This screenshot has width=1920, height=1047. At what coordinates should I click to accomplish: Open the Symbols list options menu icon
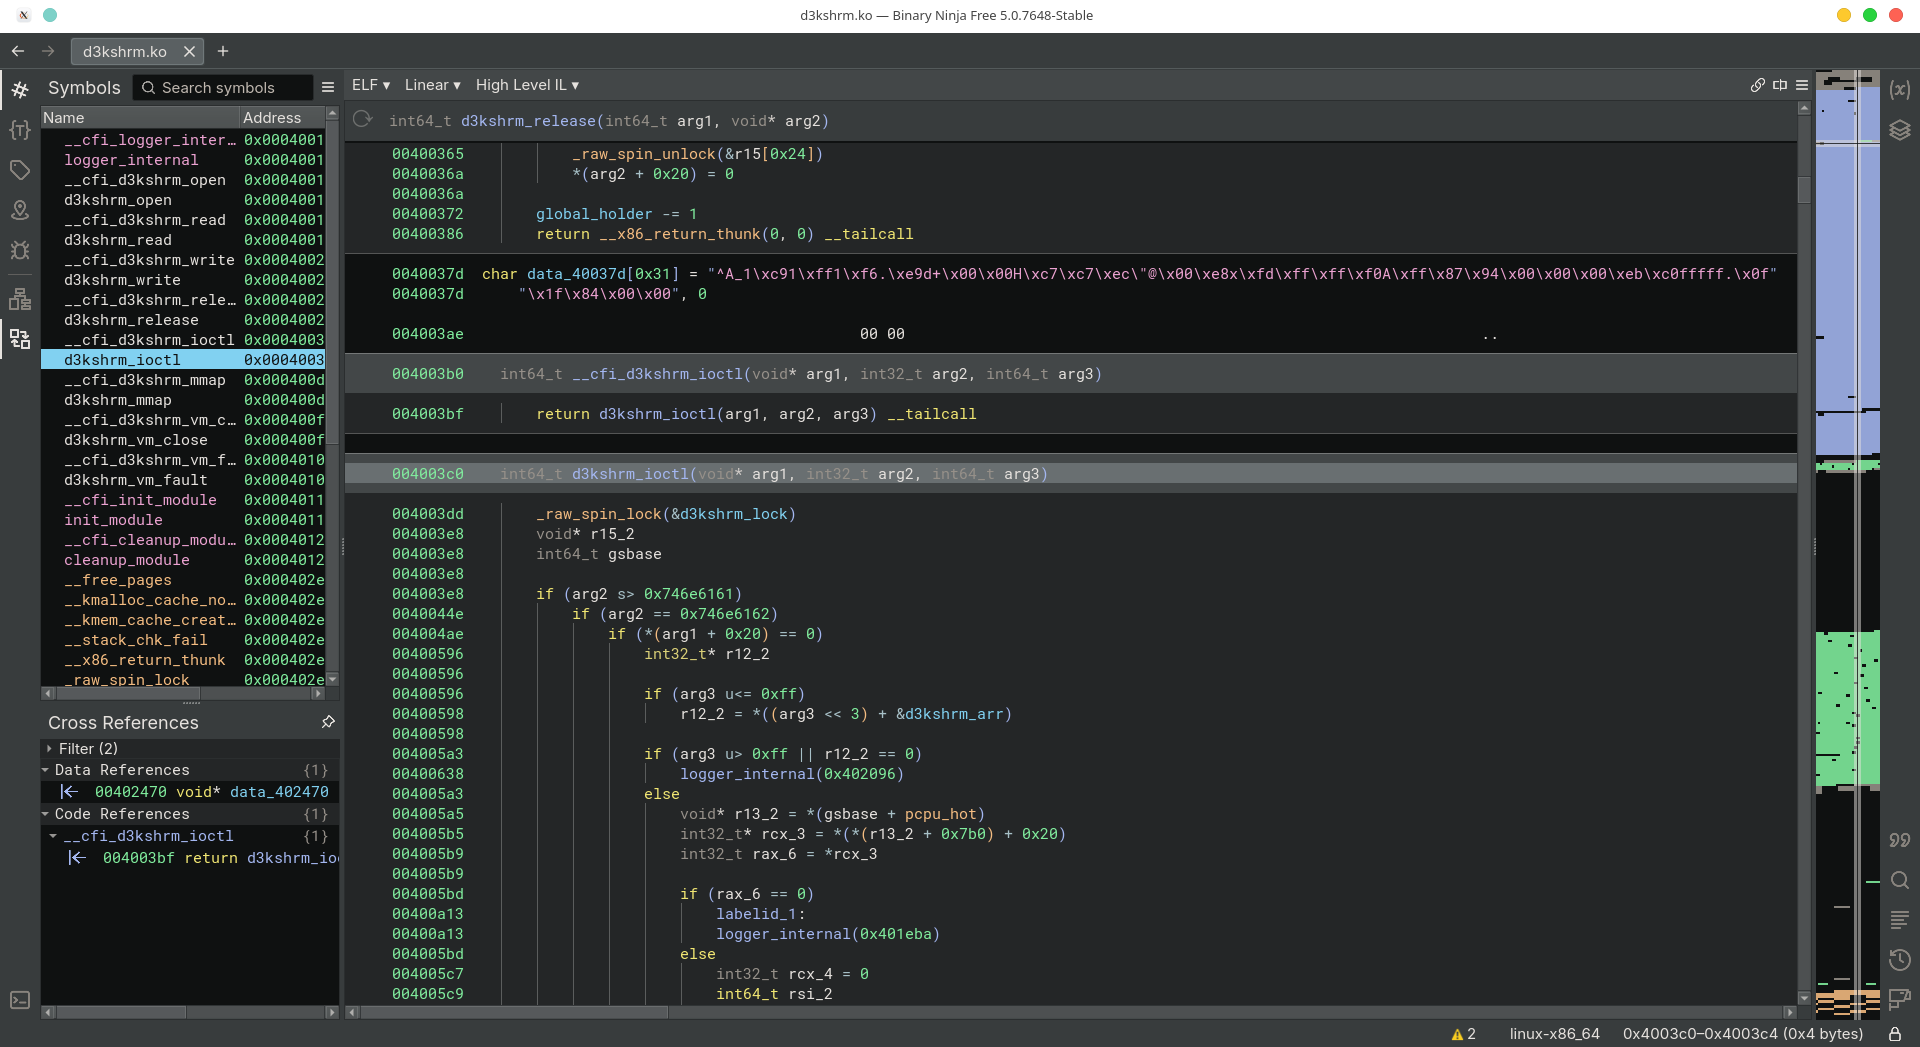(x=328, y=88)
